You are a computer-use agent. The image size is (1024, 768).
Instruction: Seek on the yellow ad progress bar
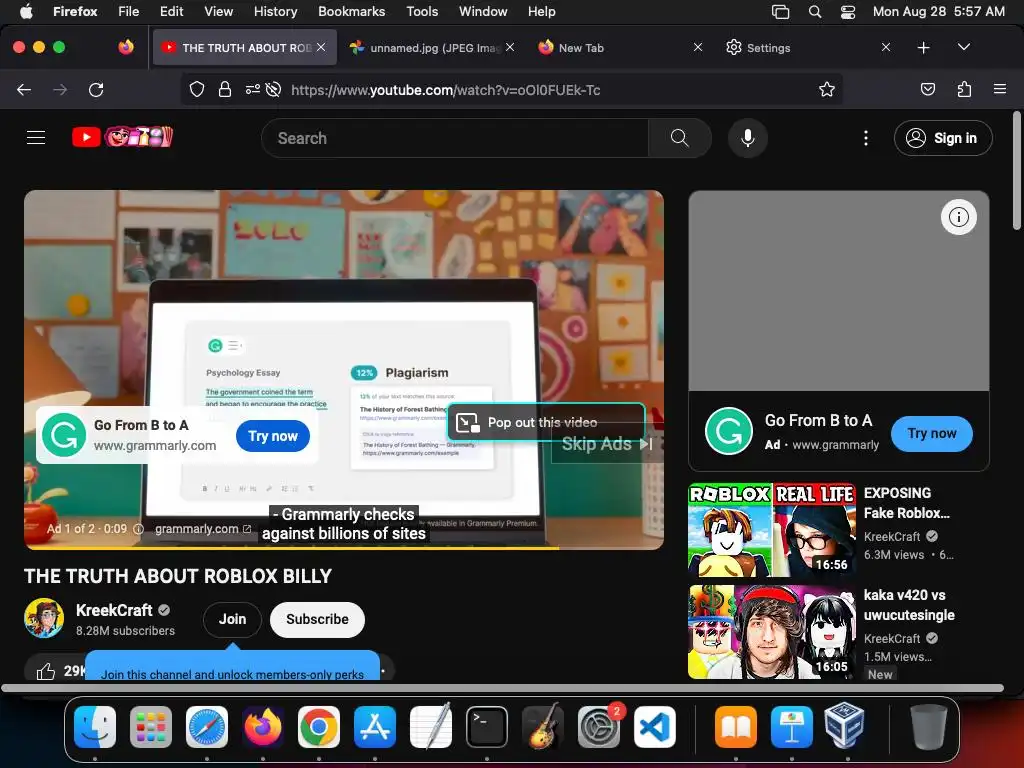coord(344,548)
